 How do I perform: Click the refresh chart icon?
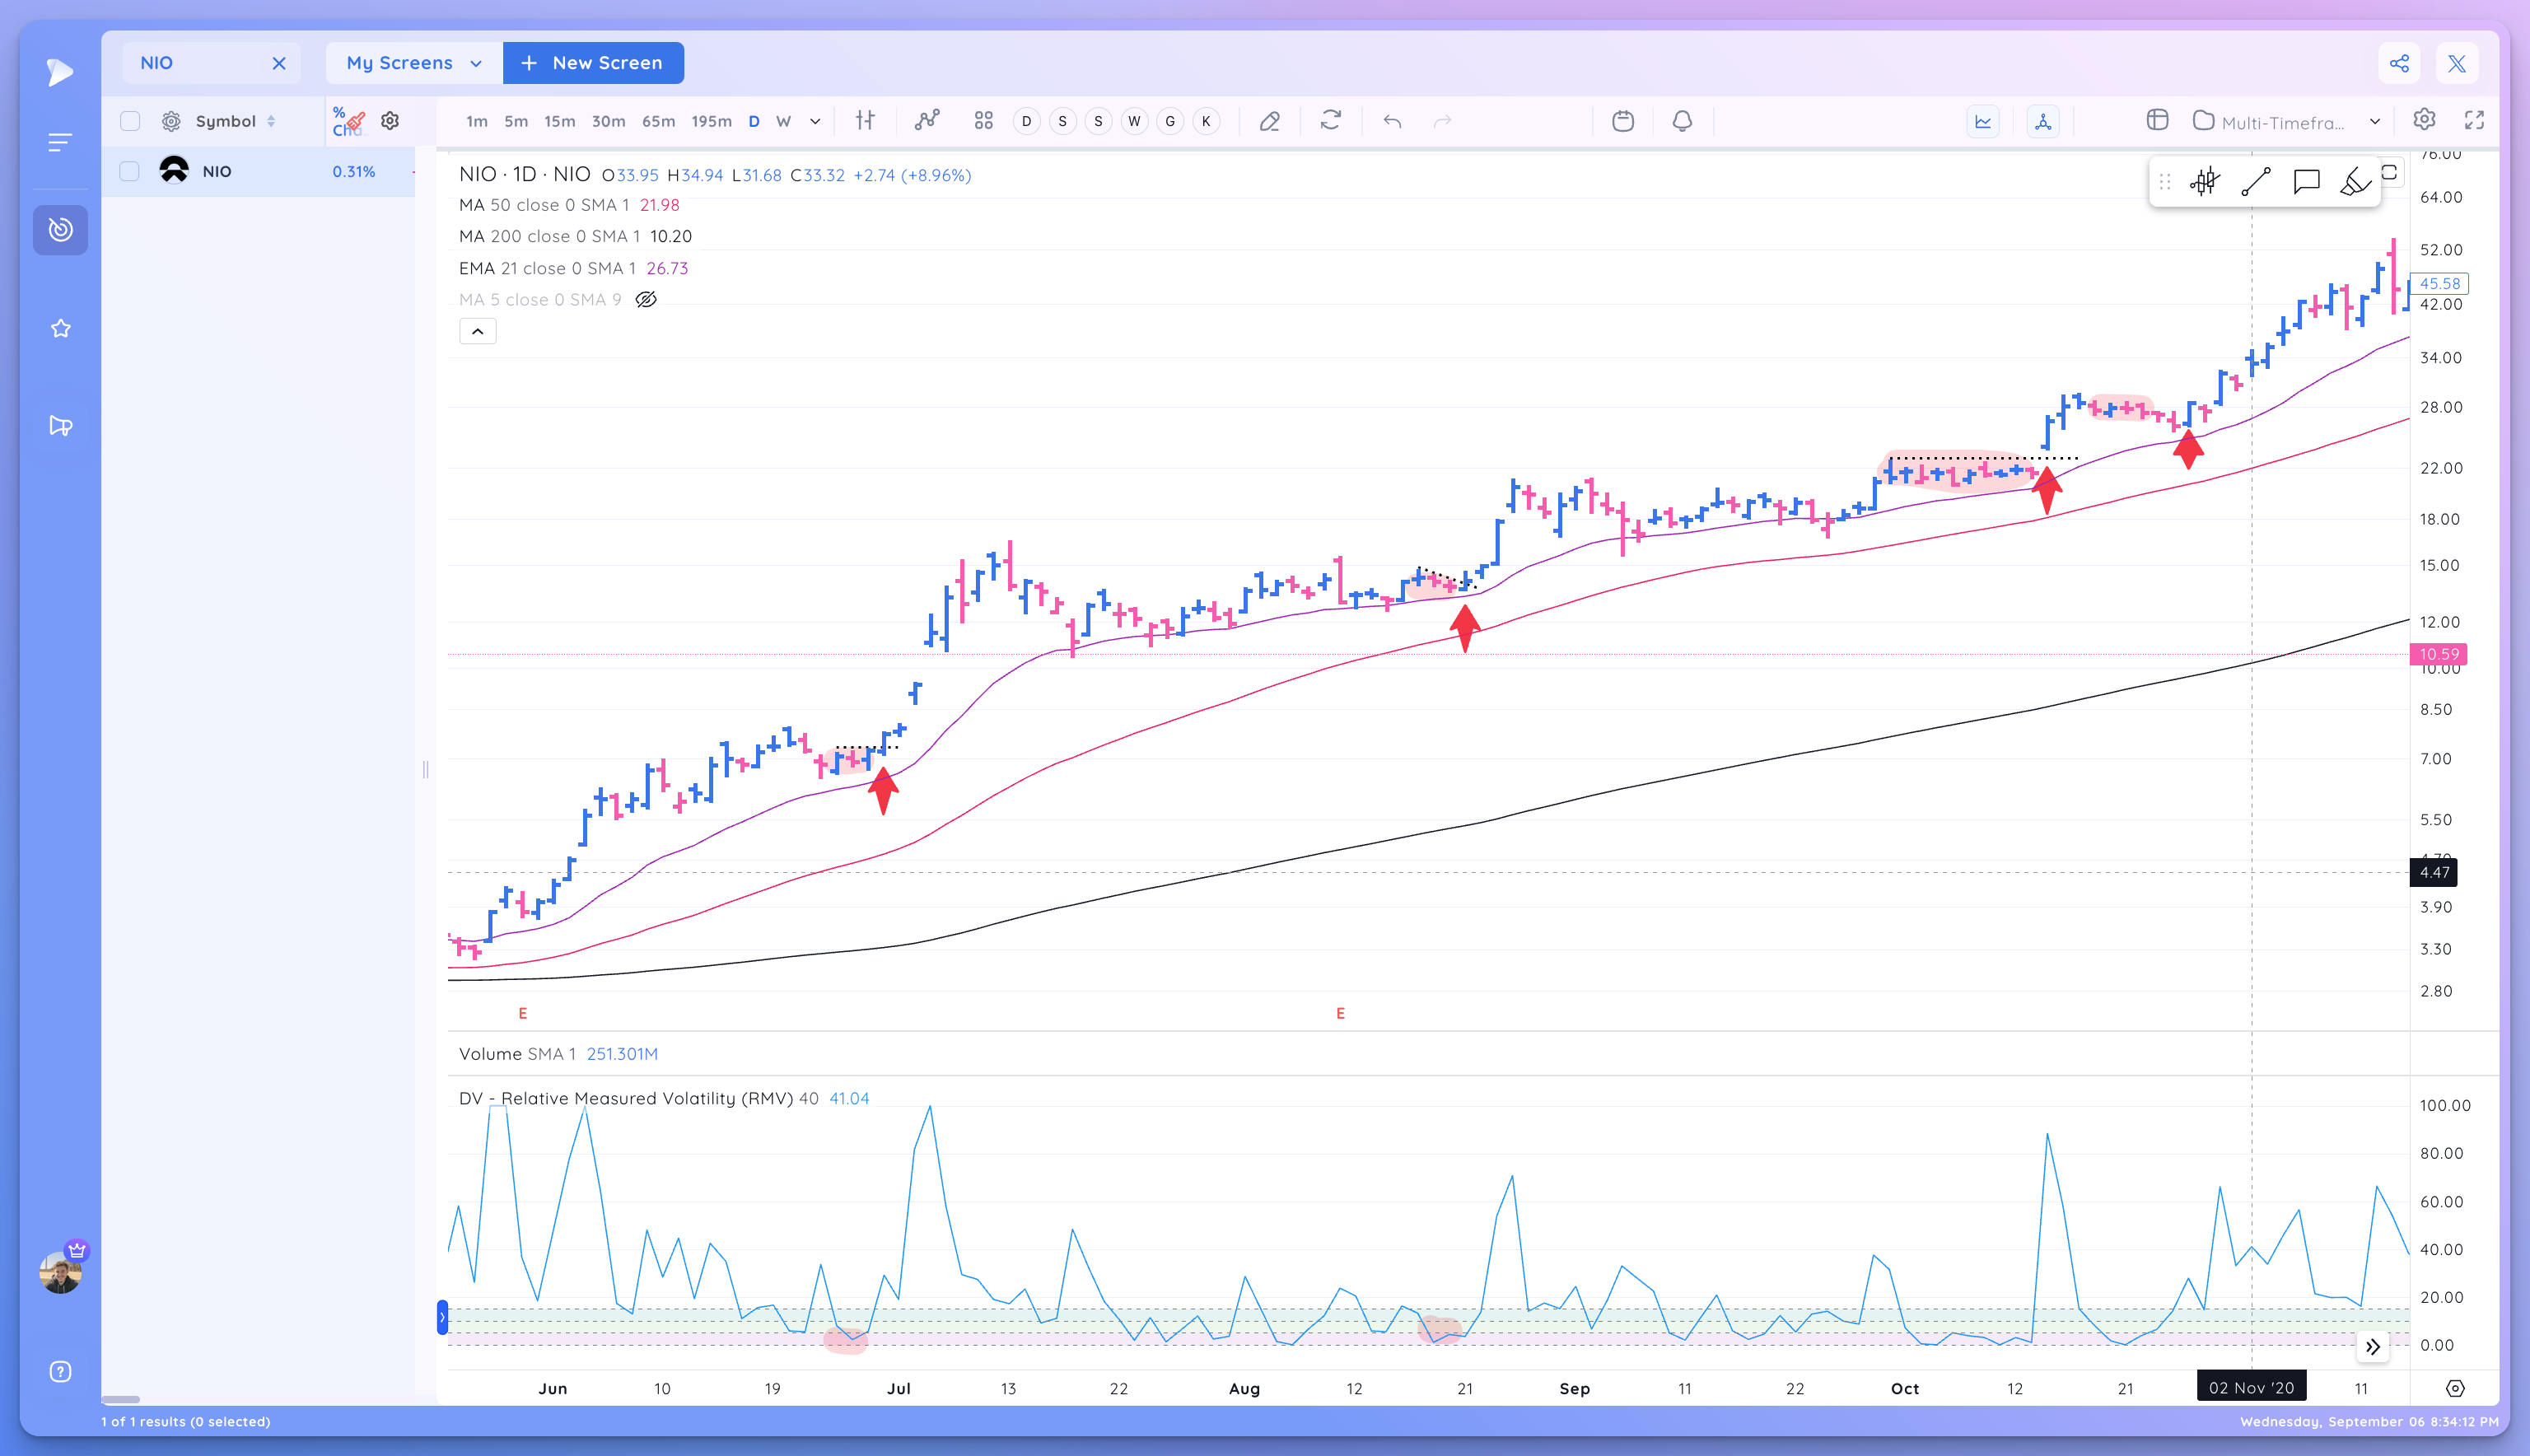click(1331, 120)
